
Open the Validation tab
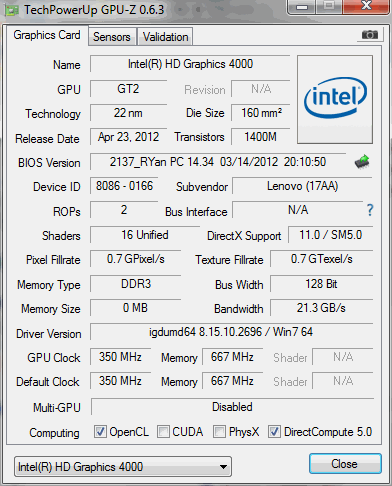point(165,37)
